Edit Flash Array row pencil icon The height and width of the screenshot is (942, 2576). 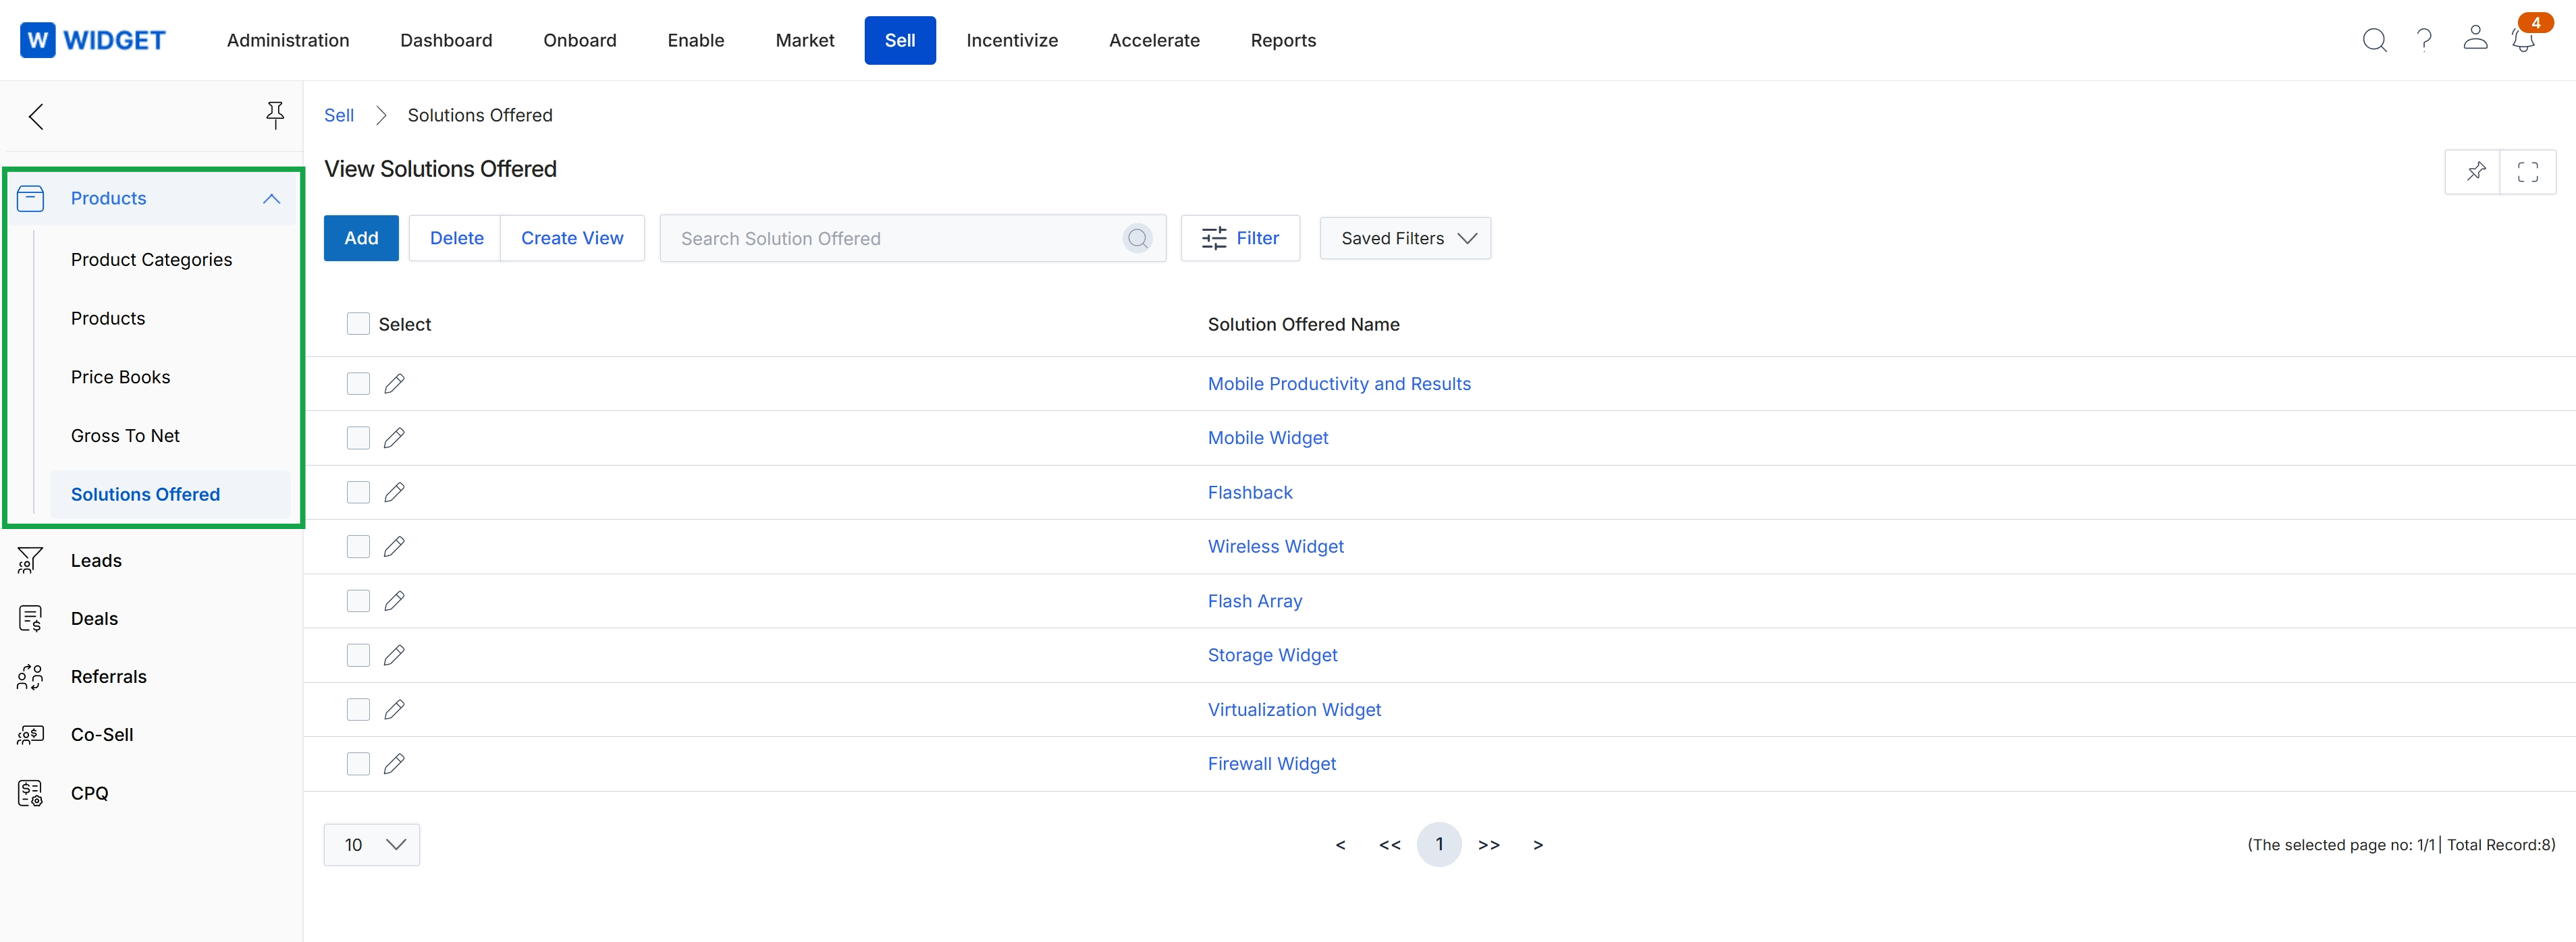tap(394, 601)
